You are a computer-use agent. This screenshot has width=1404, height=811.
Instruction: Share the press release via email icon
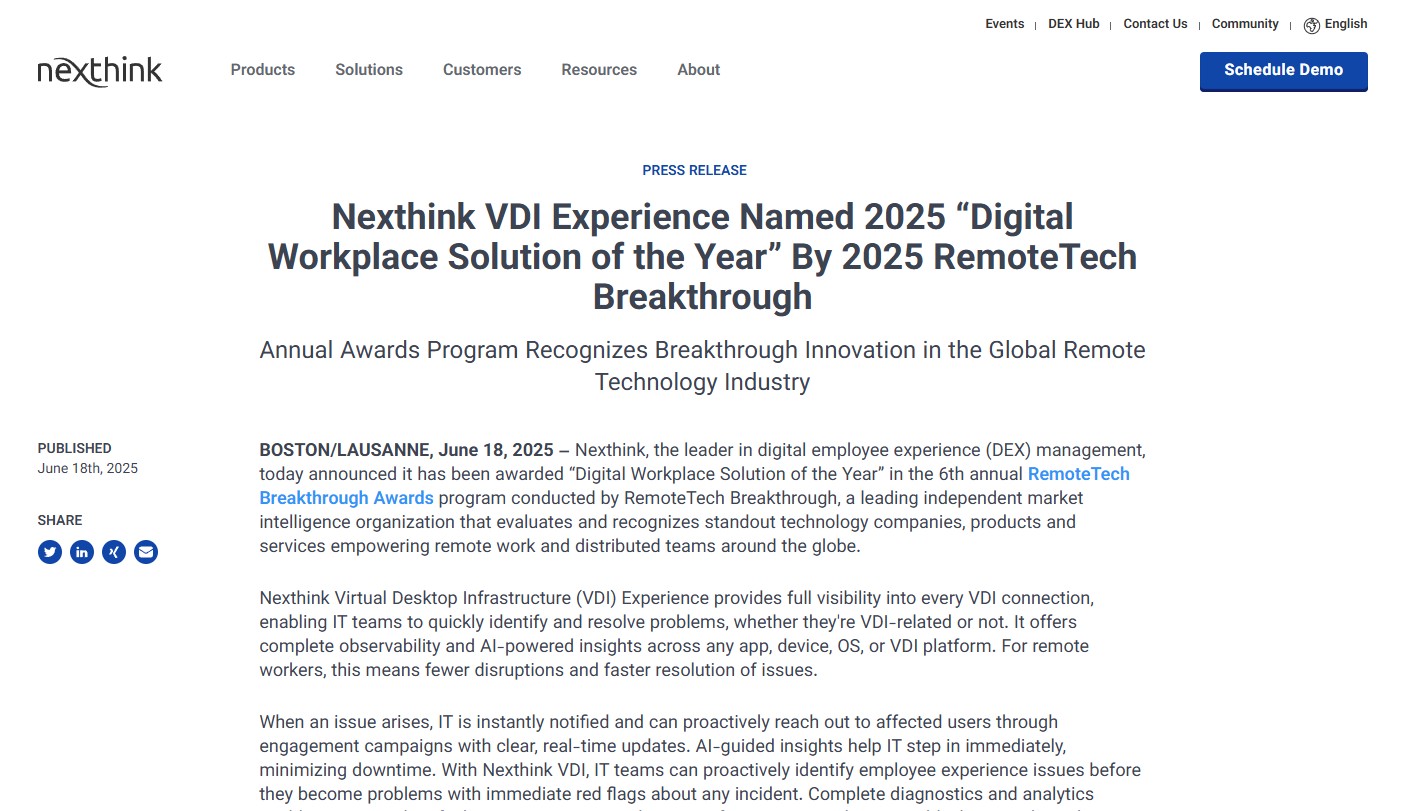click(x=146, y=552)
